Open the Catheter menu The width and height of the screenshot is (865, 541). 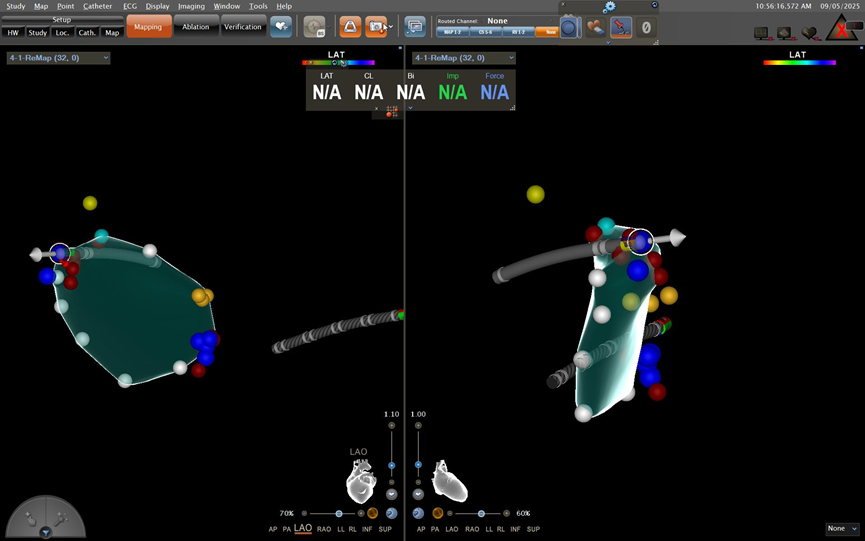97,6
